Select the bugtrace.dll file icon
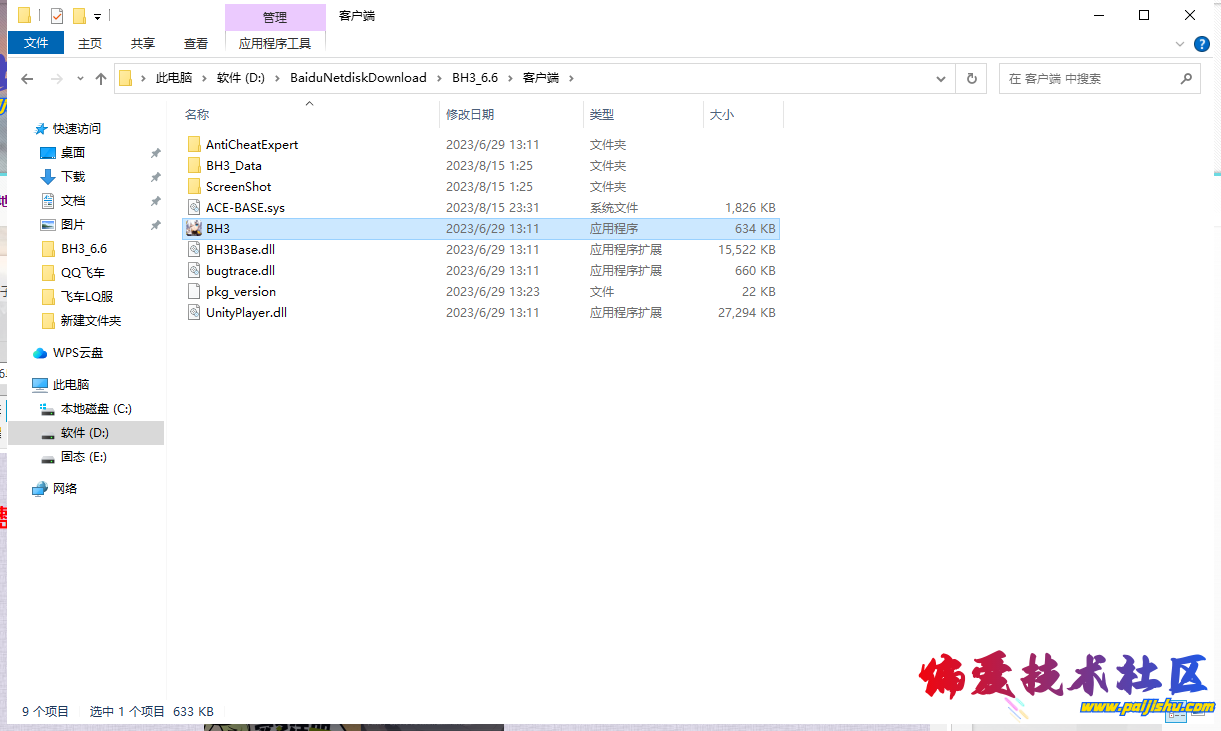Image resolution: width=1221 pixels, height=731 pixels. click(x=194, y=271)
